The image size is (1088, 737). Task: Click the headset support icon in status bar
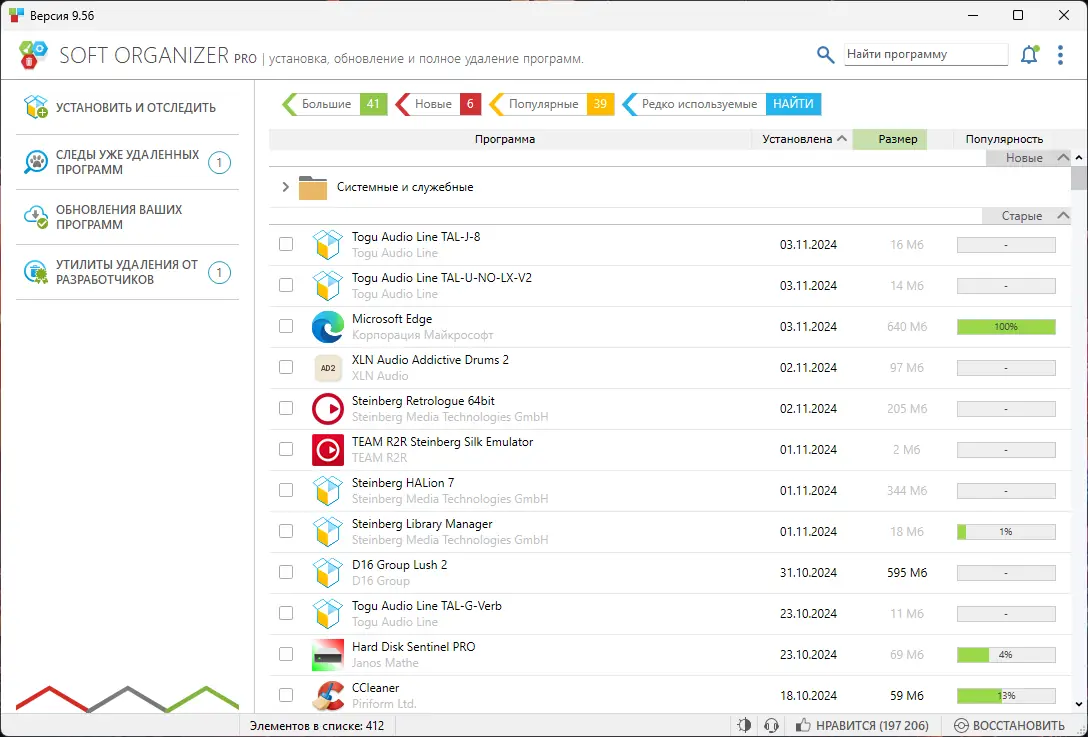coord(771,726)
